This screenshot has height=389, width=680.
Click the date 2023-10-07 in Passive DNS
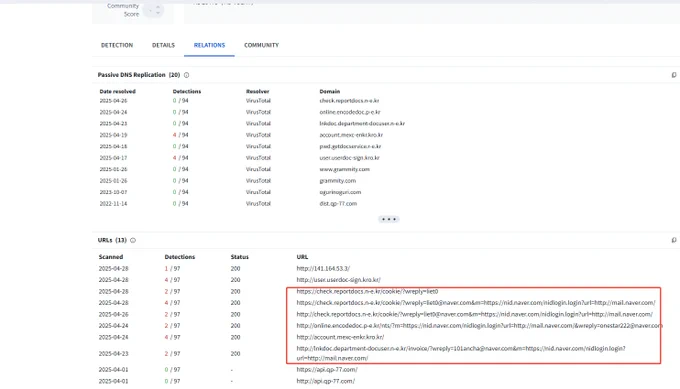tap(113, 192)
